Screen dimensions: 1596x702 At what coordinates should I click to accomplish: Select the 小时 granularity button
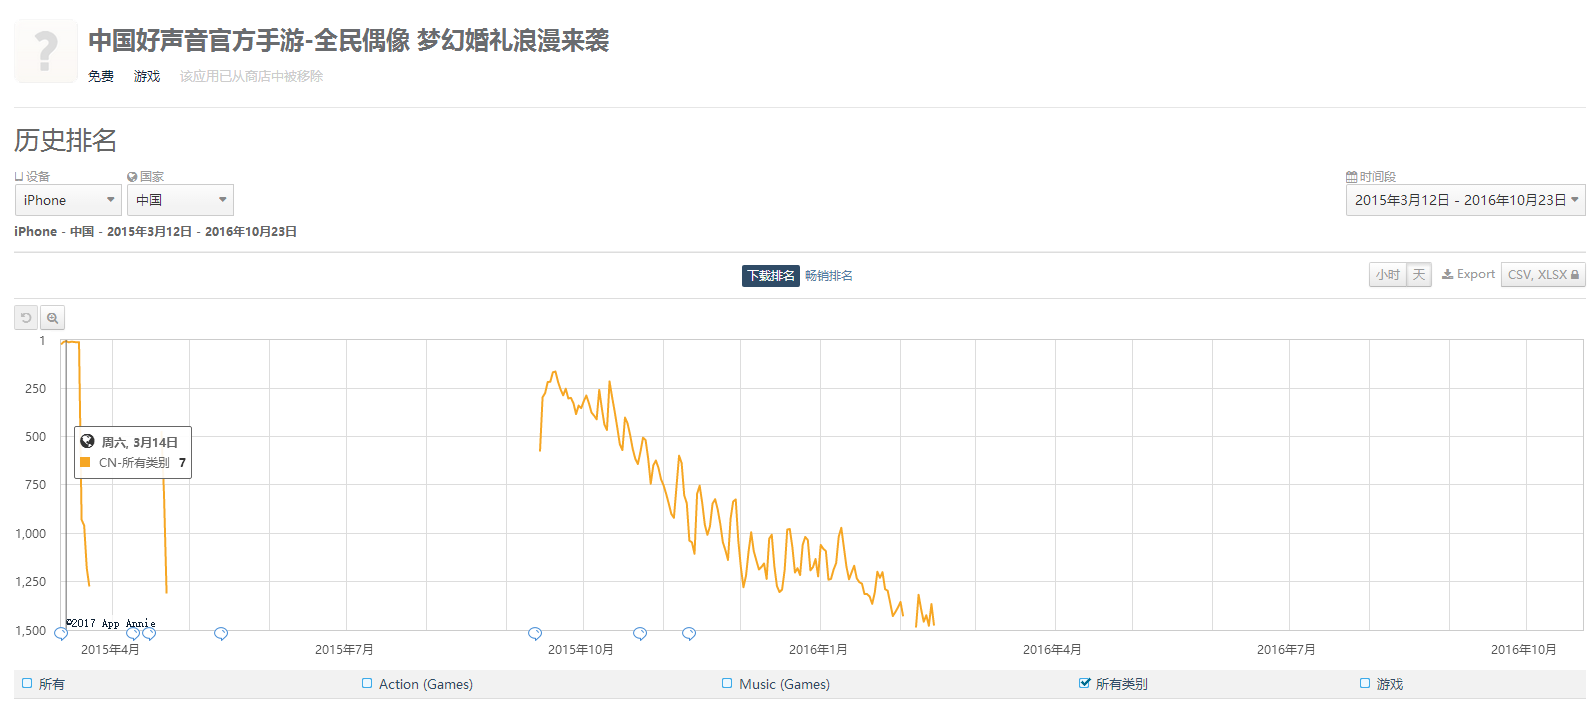[x=1388, y=275]
